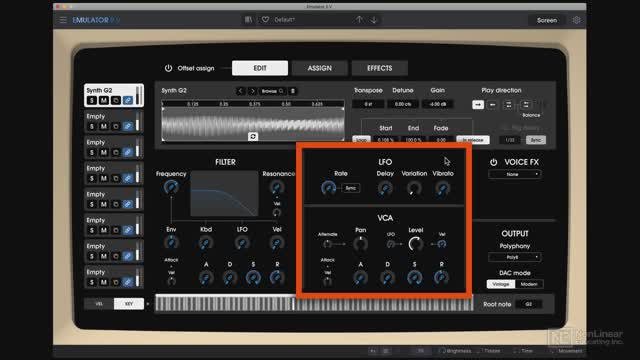Viewport: 640px width, 360px height.
Task: Enable LFO Rate Sync button
Action: click(x=351, y=188)
